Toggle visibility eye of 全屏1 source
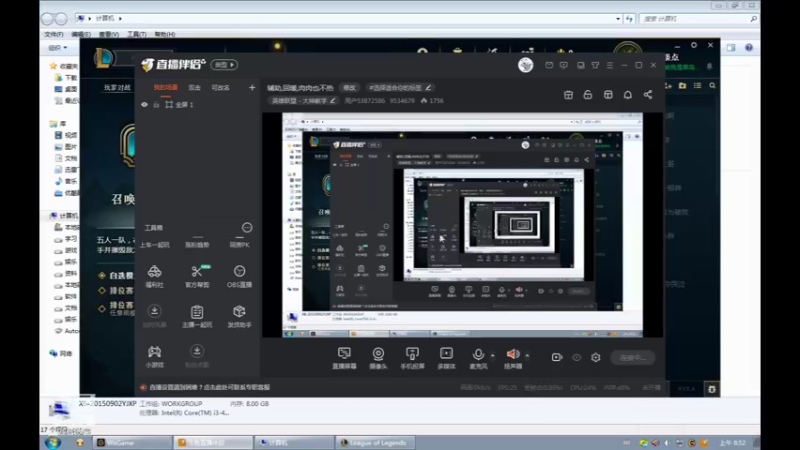The image size is (800, 450). coord(144,105)
